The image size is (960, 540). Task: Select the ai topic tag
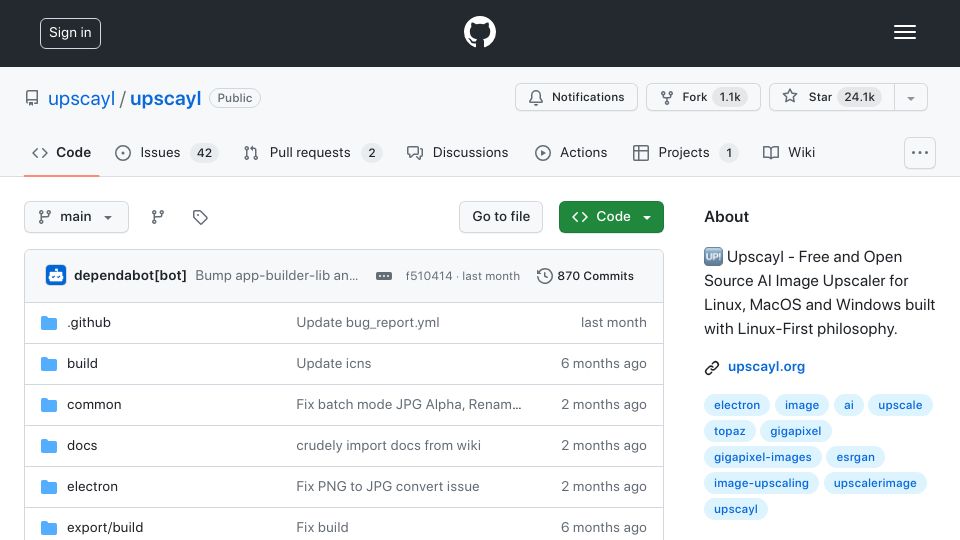849,405
